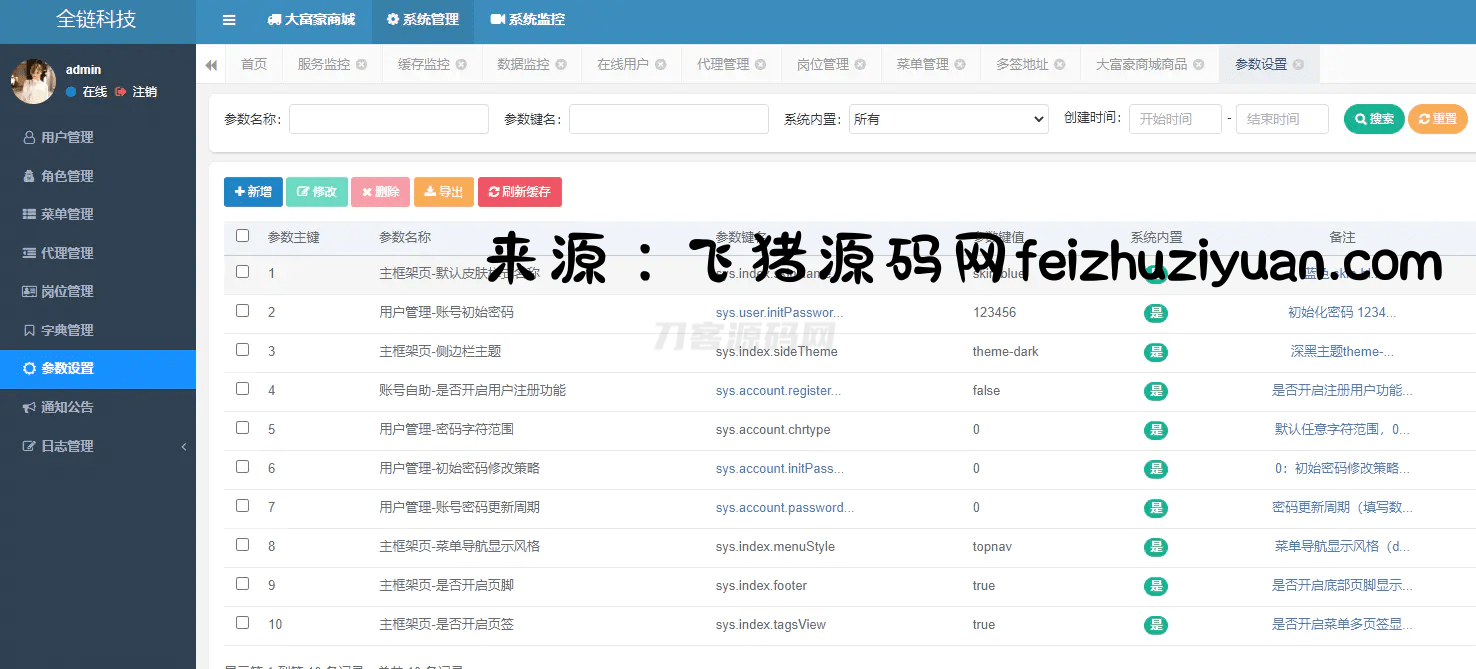
Task: Open the 开始时间 date picker field
Action: point(1175,119)
